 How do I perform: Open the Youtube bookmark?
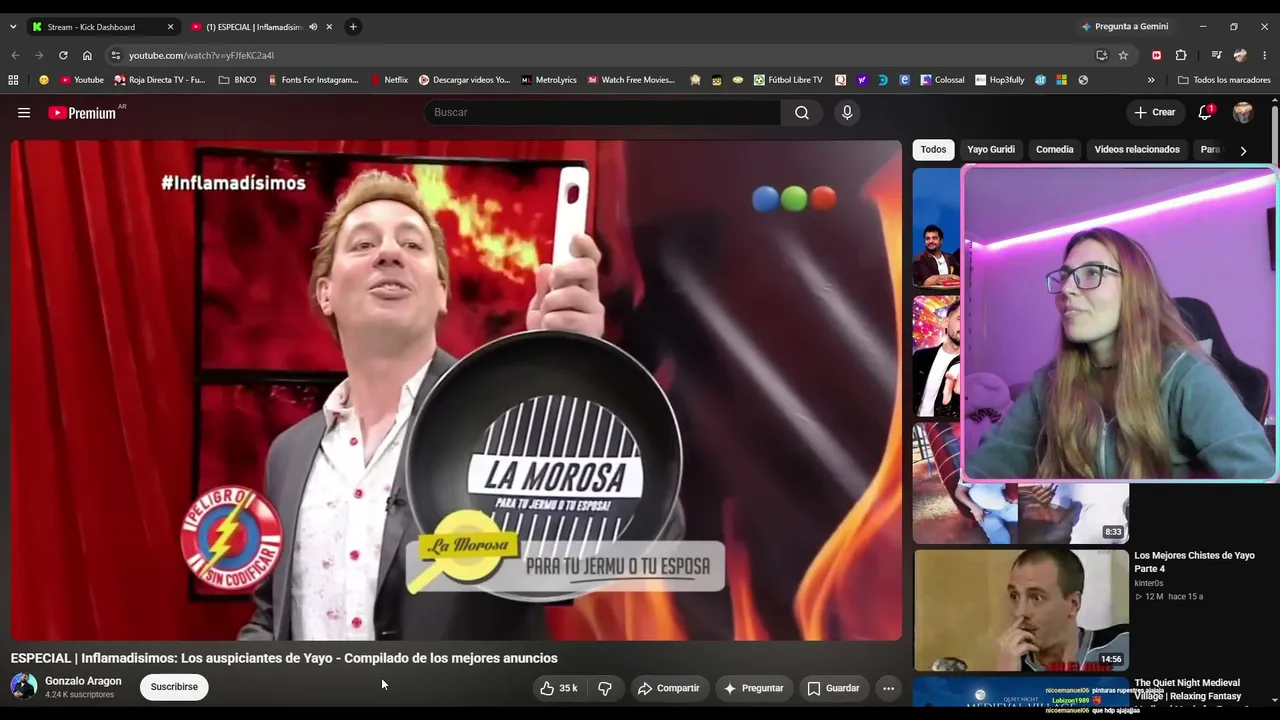pos(82,80)
